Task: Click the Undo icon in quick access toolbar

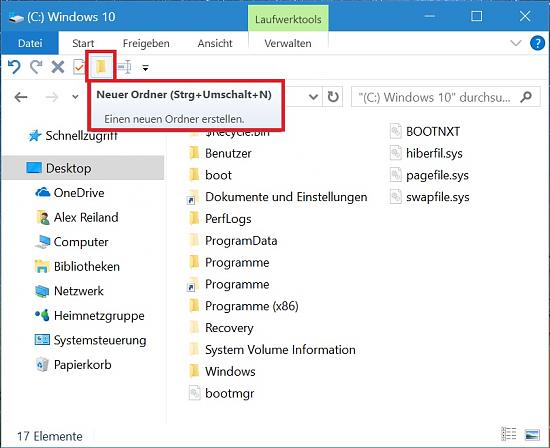Action: [x=14, y=67]
